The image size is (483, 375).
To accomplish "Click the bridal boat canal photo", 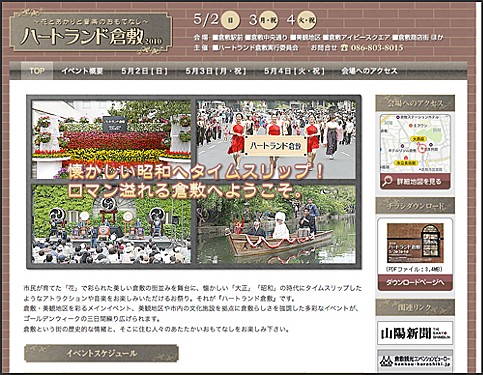I will click(276, 224).
